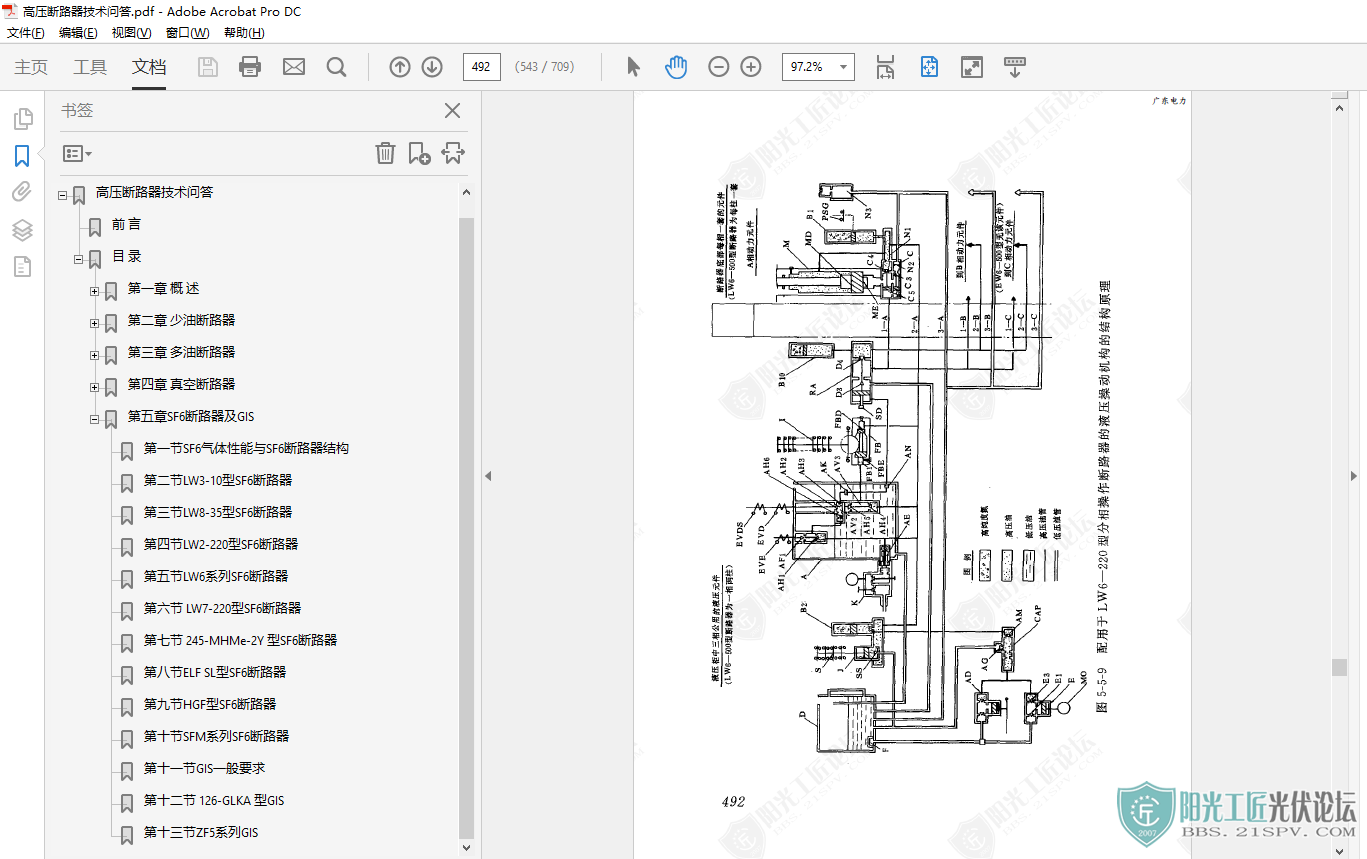The height and width of the screenshot is (859, 1367).
Task: Click the document scroll up arrow
Action: tap(1339, 107)
